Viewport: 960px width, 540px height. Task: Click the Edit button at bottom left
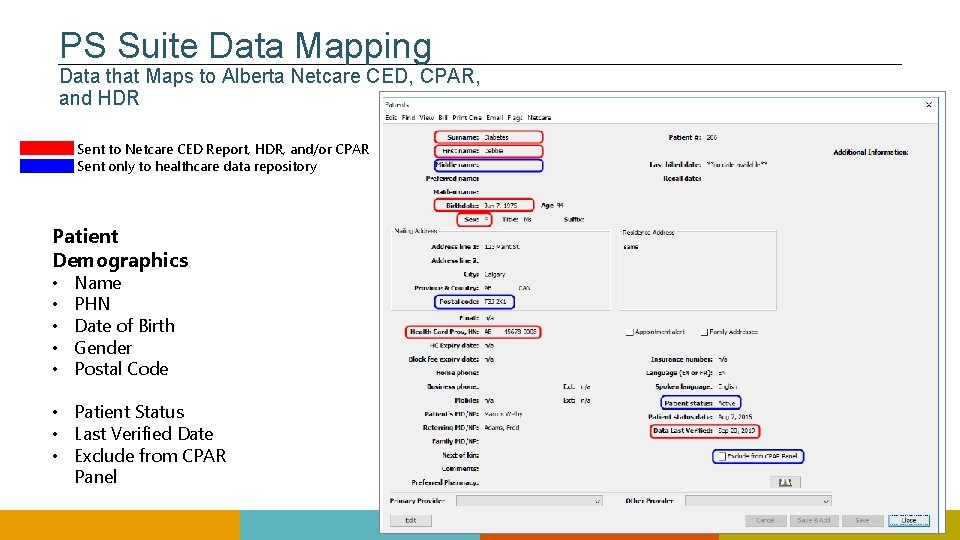coord(411,520)
